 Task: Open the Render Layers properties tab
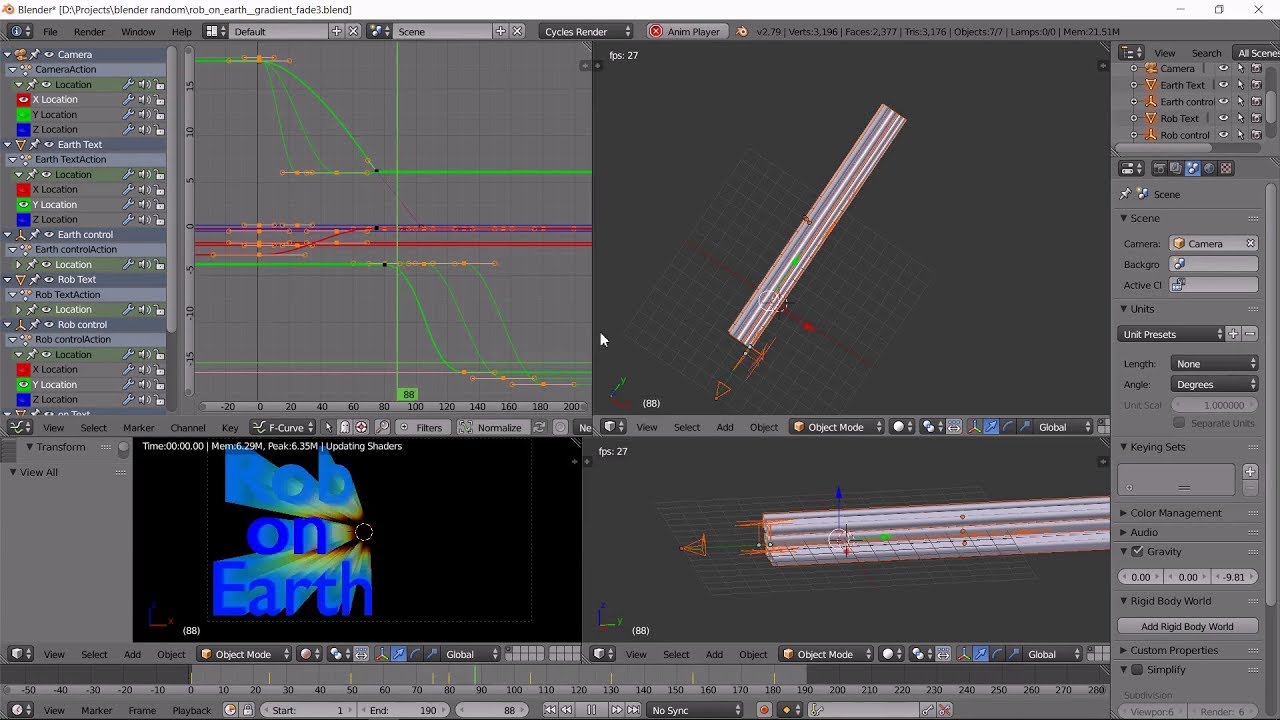click(1176, 169)
